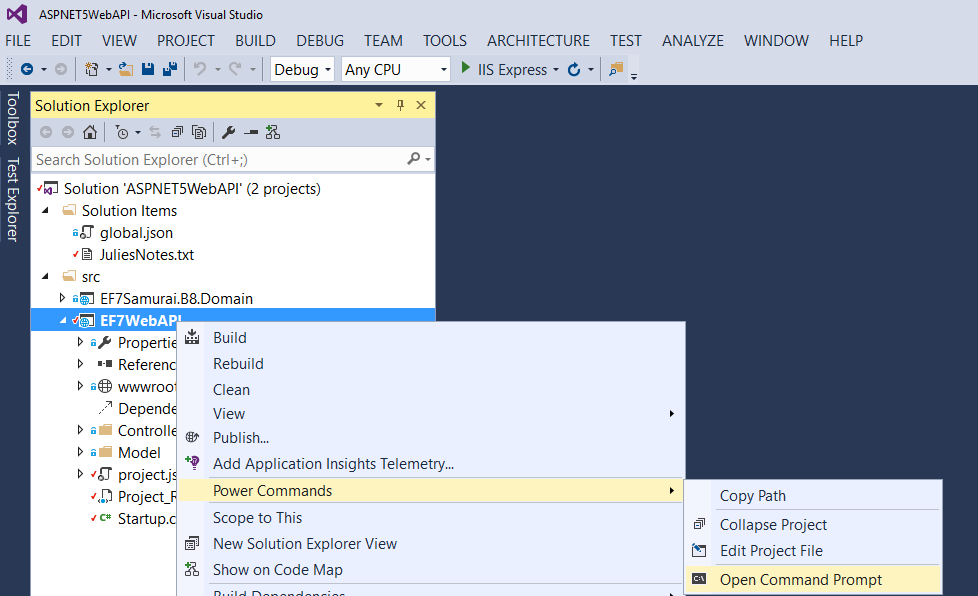Open Properties with the wrench icon
Viewport: 978px width, 596px height.
[x=228, y=132]
